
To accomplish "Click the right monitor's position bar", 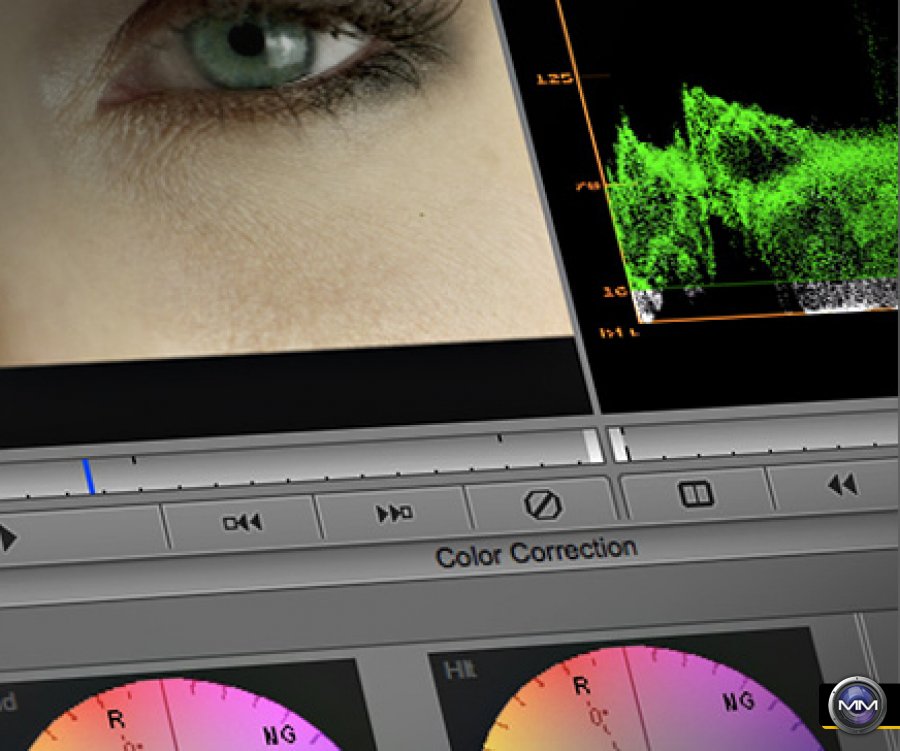I will pos(760,438).
